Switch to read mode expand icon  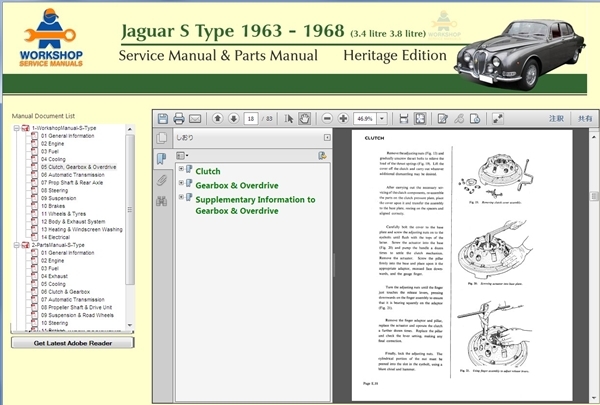(x=498, y=119)
